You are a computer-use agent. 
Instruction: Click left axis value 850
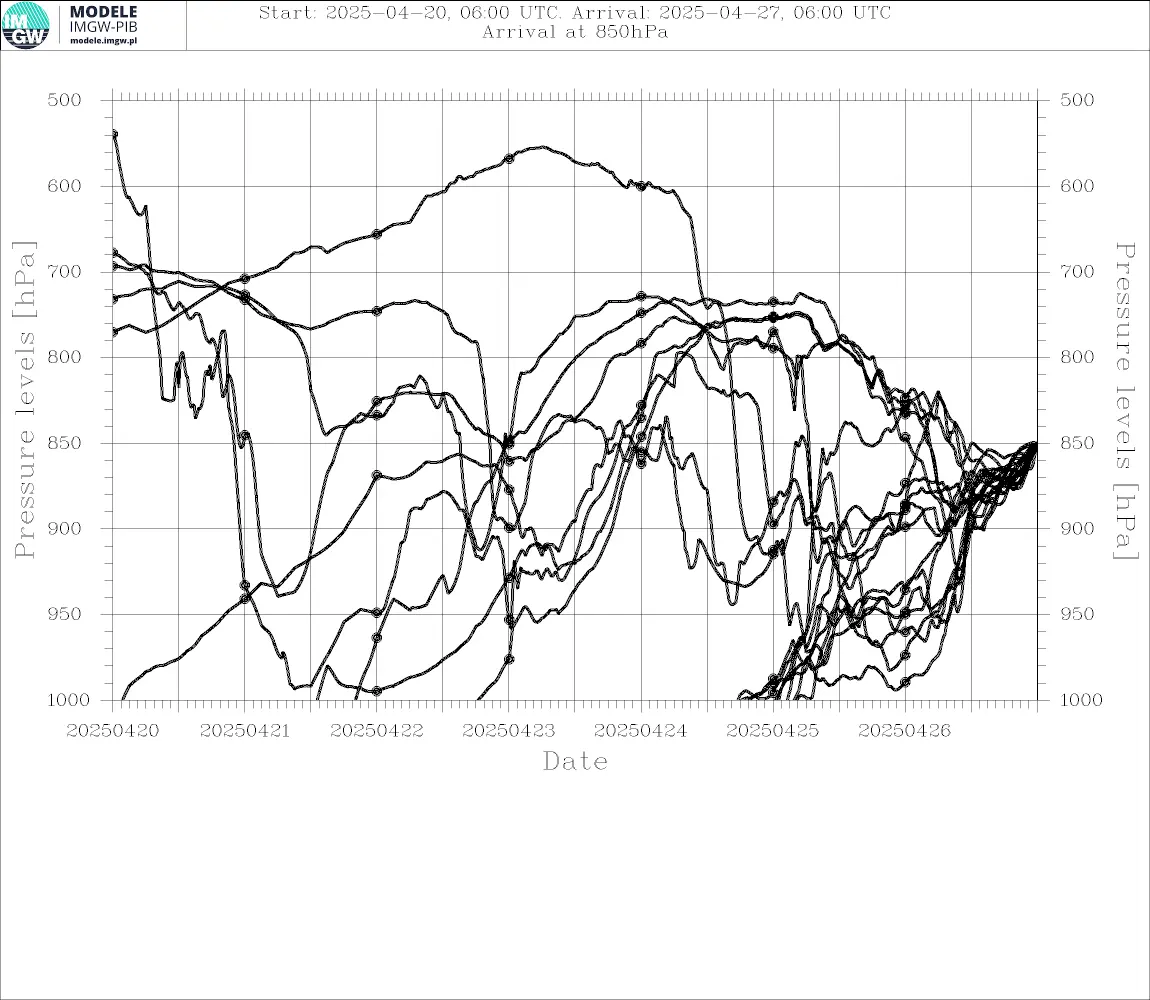65,443
